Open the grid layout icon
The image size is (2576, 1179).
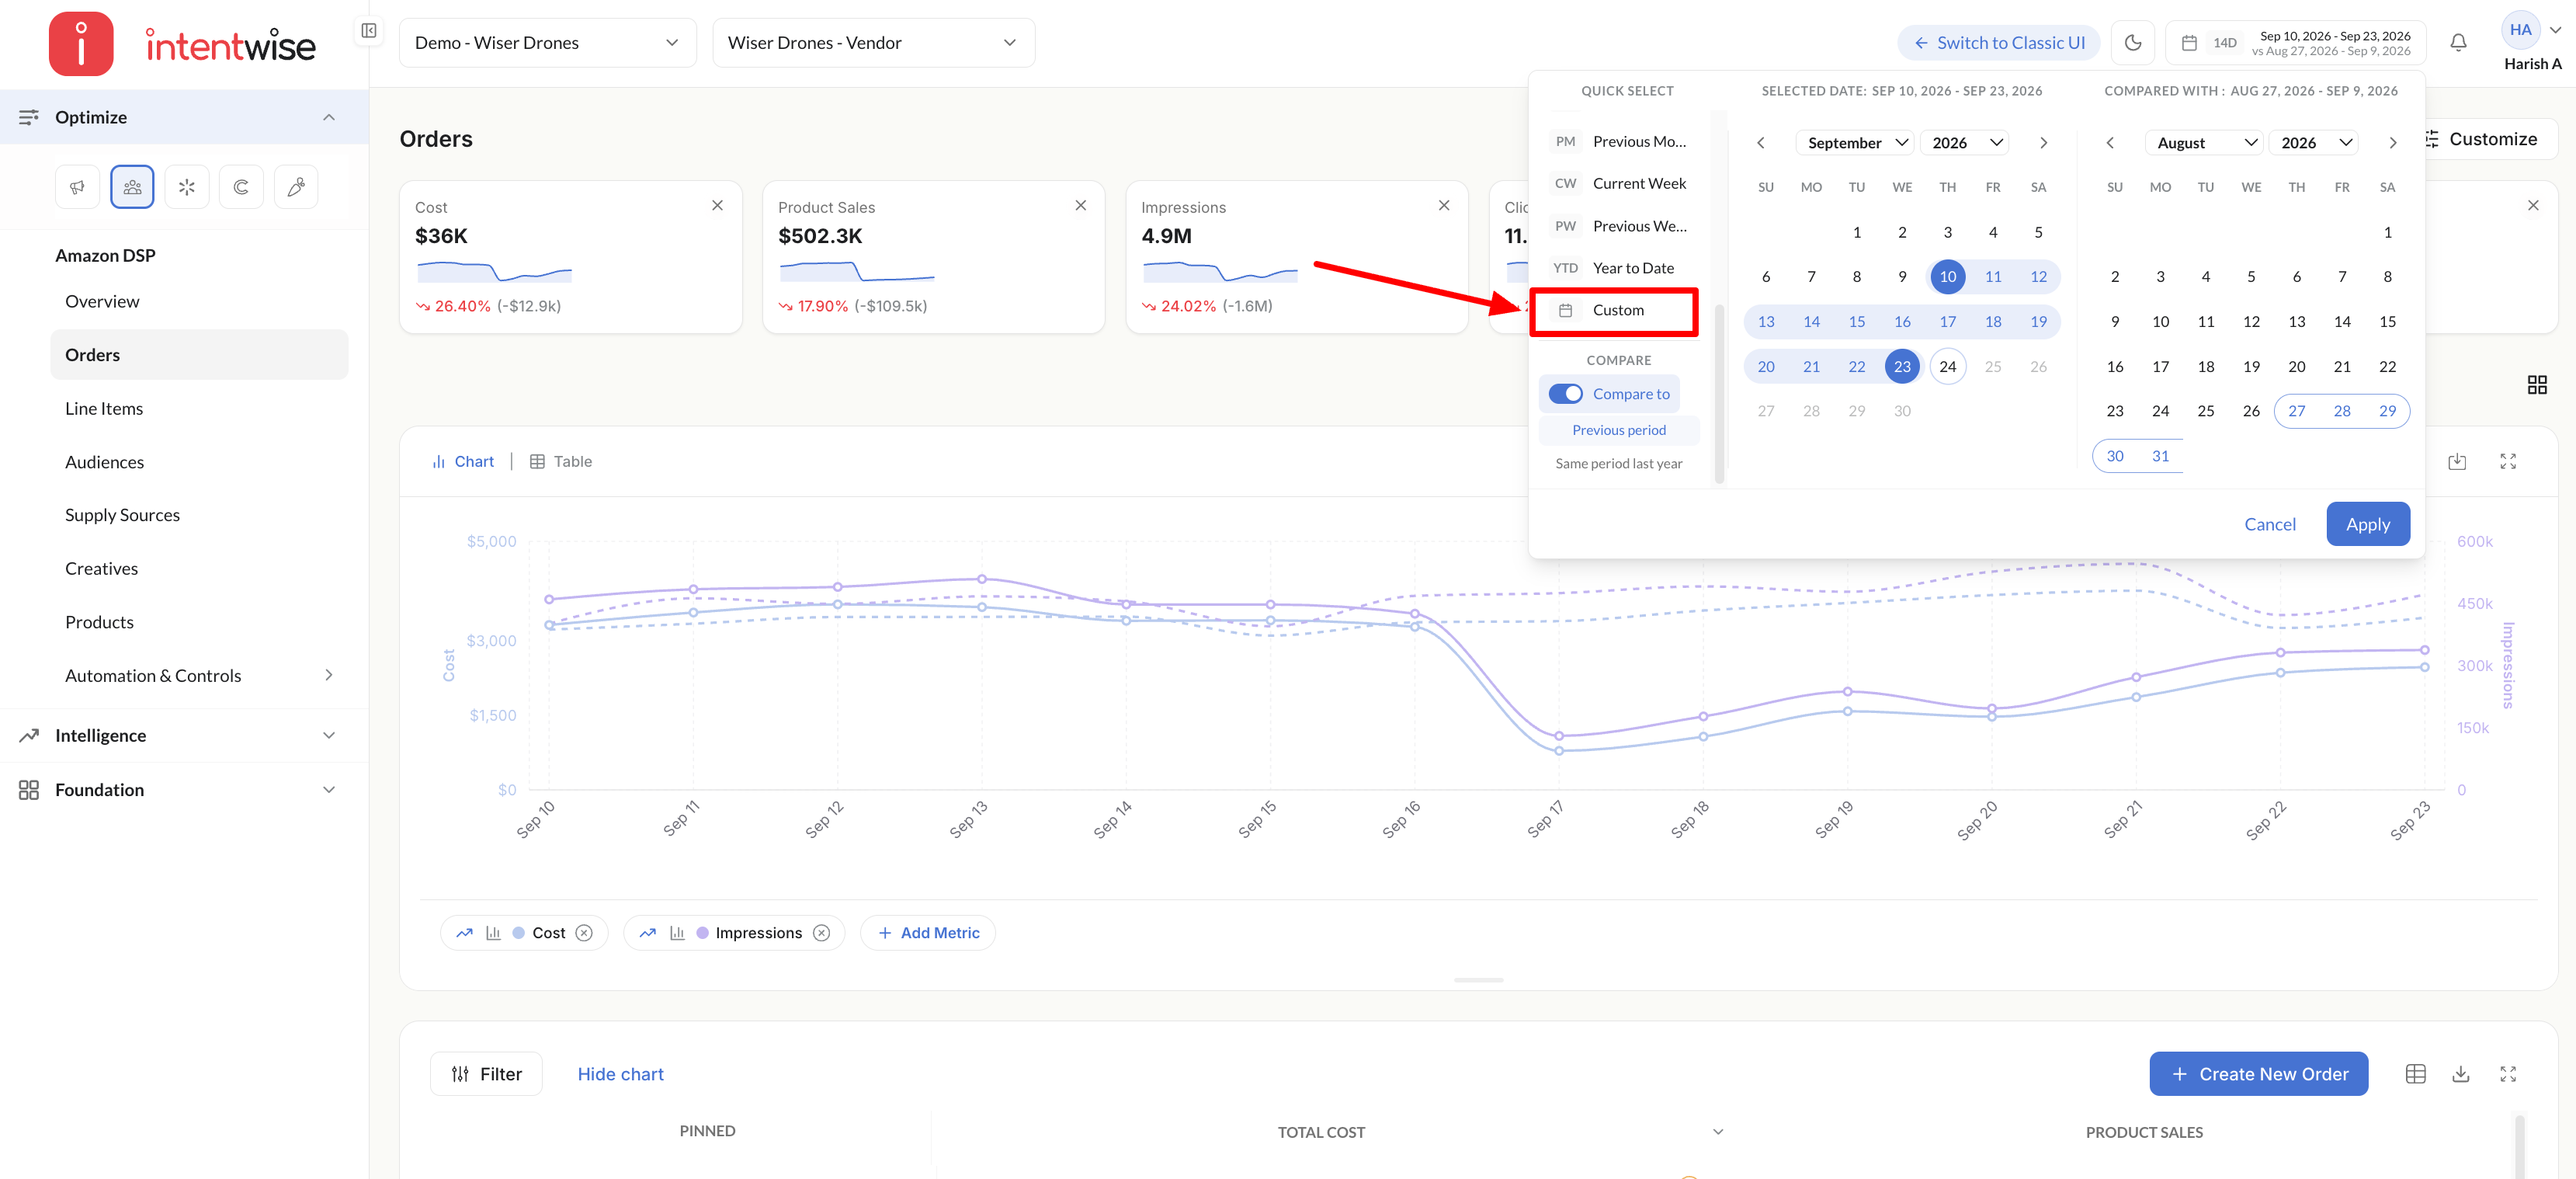pos(2537,385)
